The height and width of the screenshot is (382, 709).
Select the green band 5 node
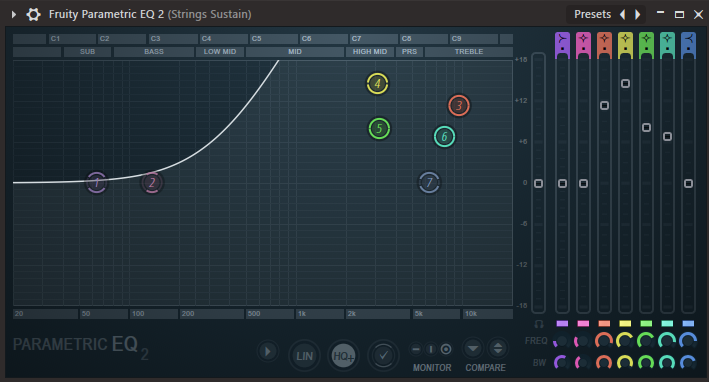click(379, 129)
